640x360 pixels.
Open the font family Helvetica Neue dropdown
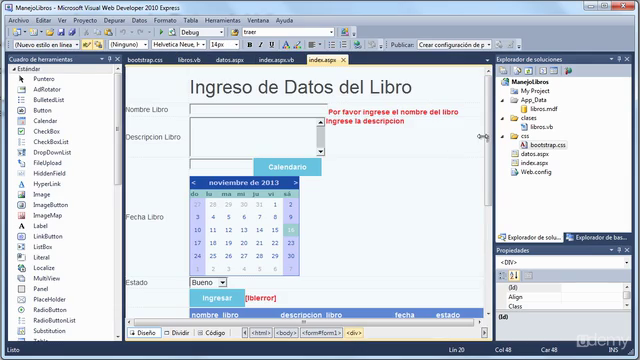pos(203,45)
